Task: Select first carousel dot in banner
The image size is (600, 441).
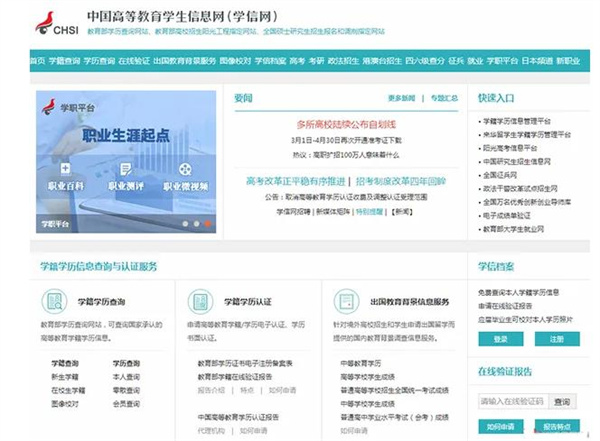Action: [185, 224]
